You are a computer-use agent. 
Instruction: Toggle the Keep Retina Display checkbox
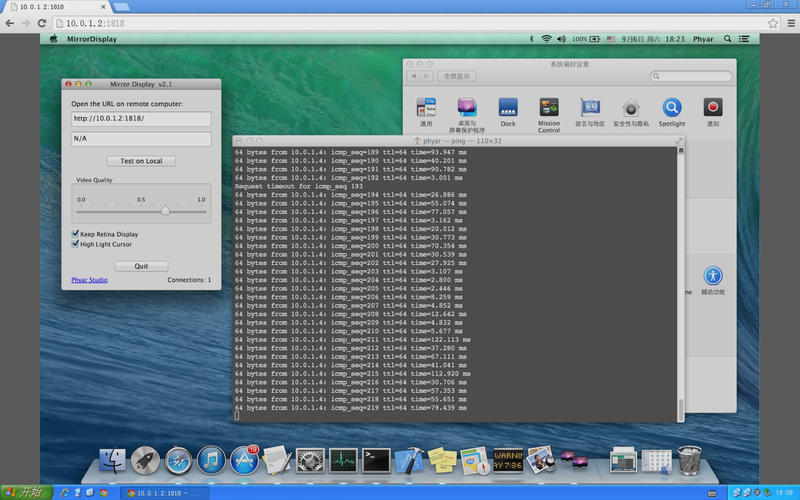[x=75, y=234]
